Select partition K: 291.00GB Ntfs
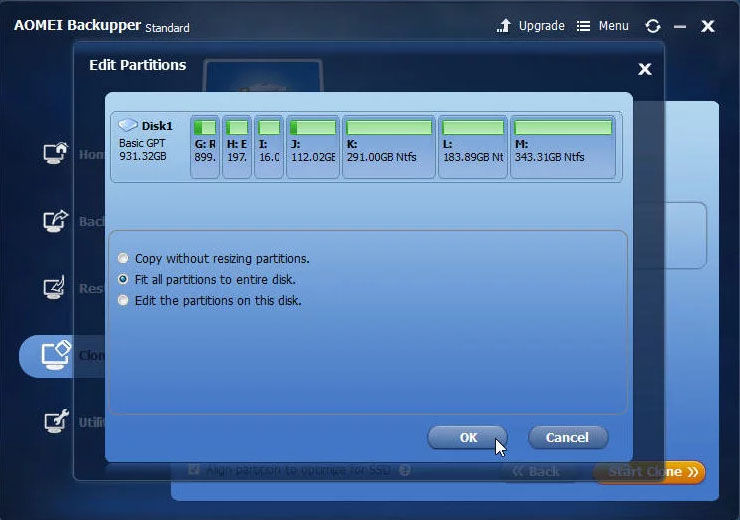Image resolution: width=740 pixels, height=520 pixels. (388, 147)
